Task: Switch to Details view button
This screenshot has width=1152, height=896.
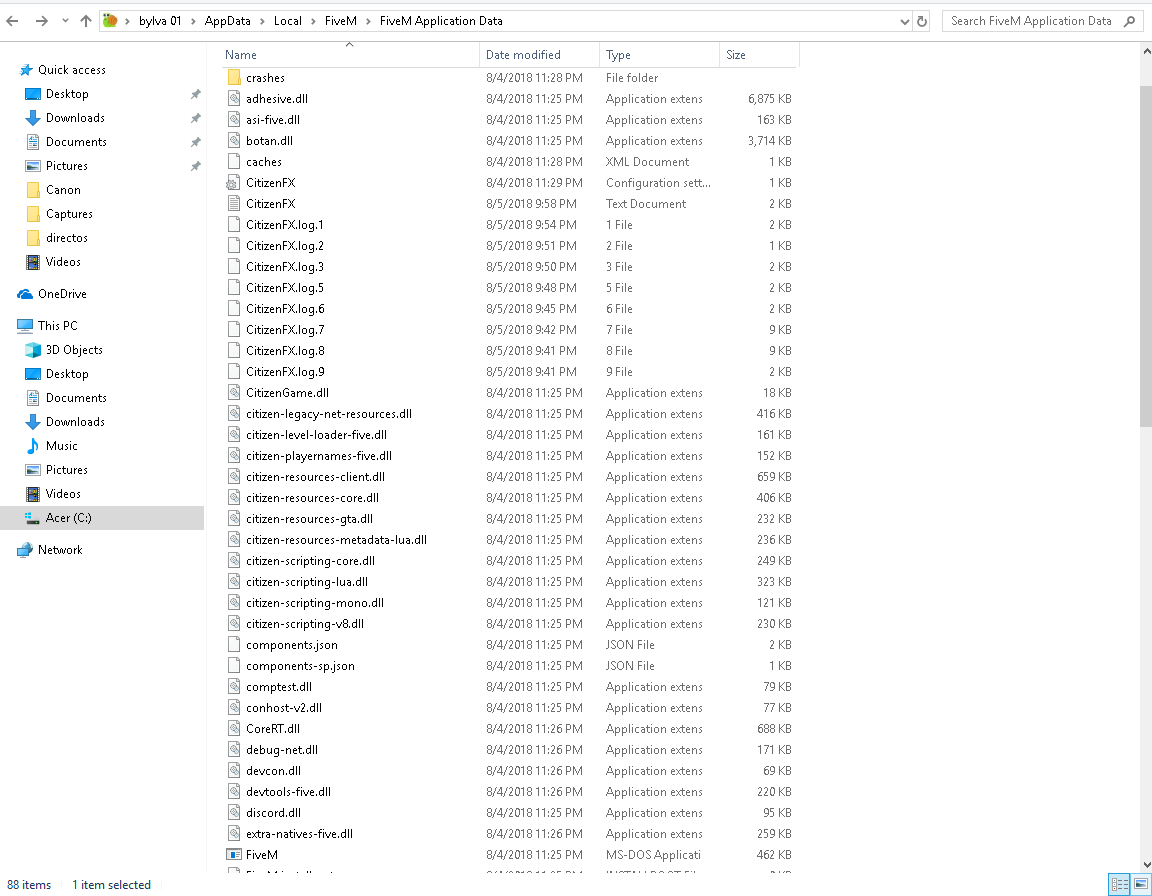Action: (1119, 884)
